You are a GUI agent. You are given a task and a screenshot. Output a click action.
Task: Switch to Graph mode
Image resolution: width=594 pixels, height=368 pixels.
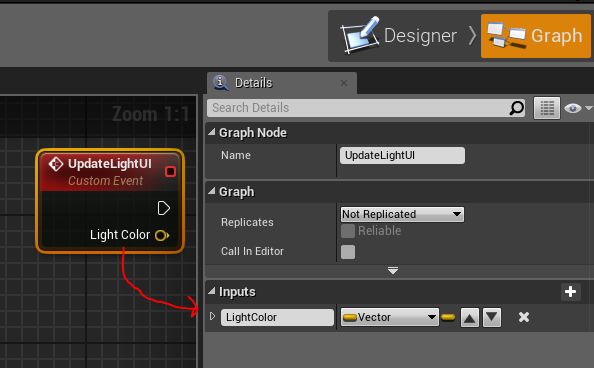[x=535, y=36]
